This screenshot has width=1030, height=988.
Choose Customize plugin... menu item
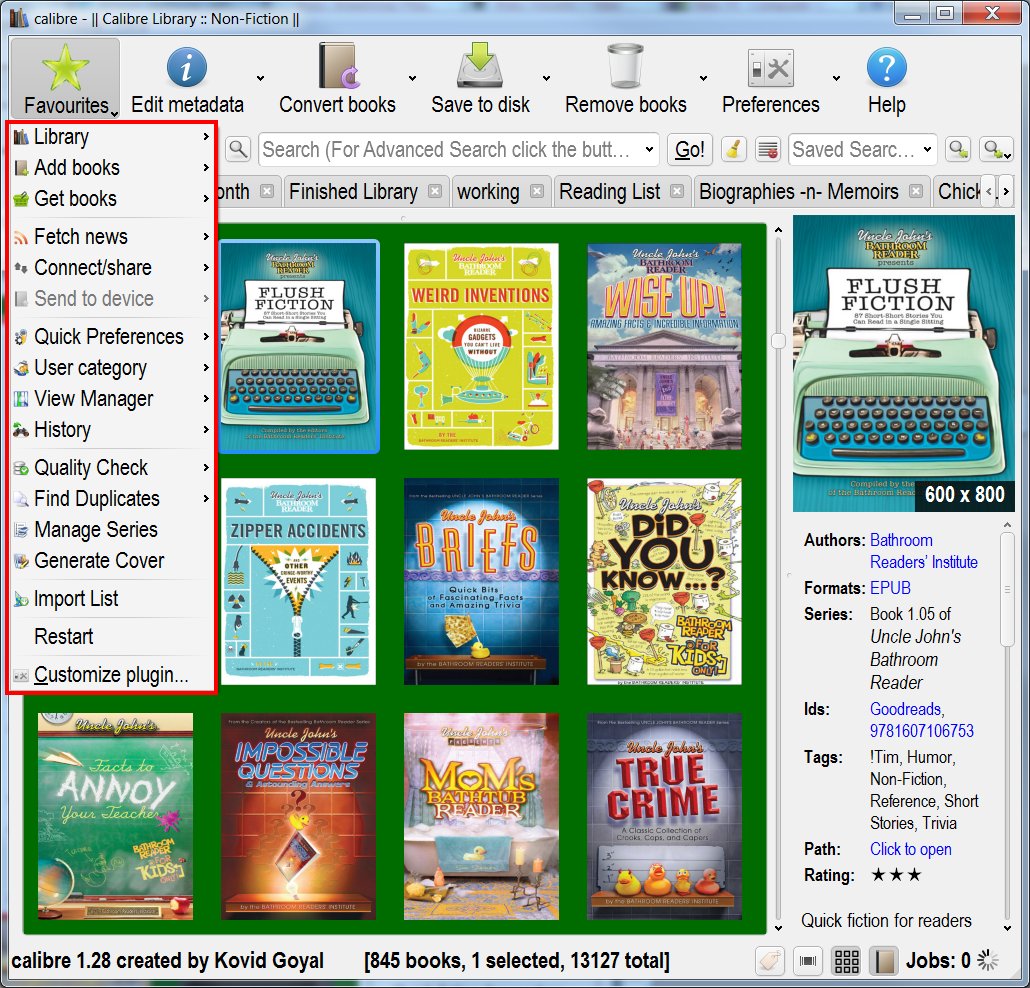[112, 675]
